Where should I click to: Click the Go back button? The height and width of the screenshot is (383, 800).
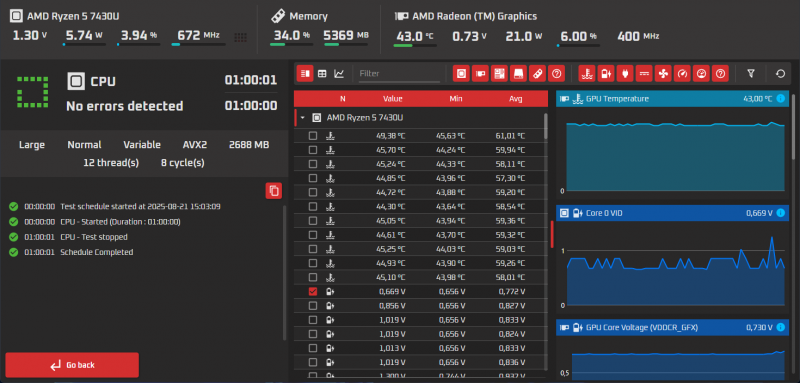click(x=72, y=365)
